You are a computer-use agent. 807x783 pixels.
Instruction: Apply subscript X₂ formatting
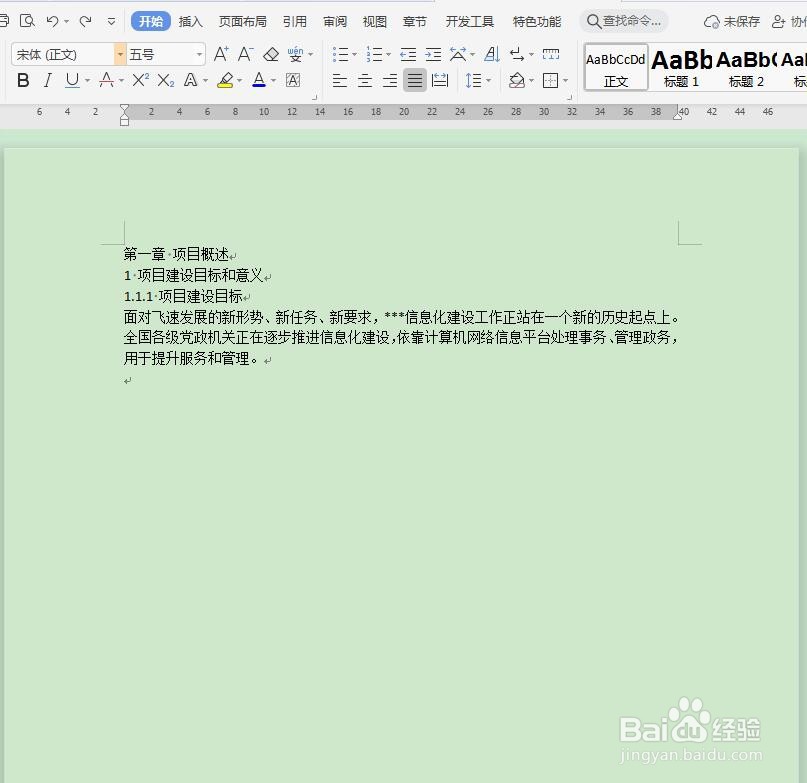(x=166, y=80)
